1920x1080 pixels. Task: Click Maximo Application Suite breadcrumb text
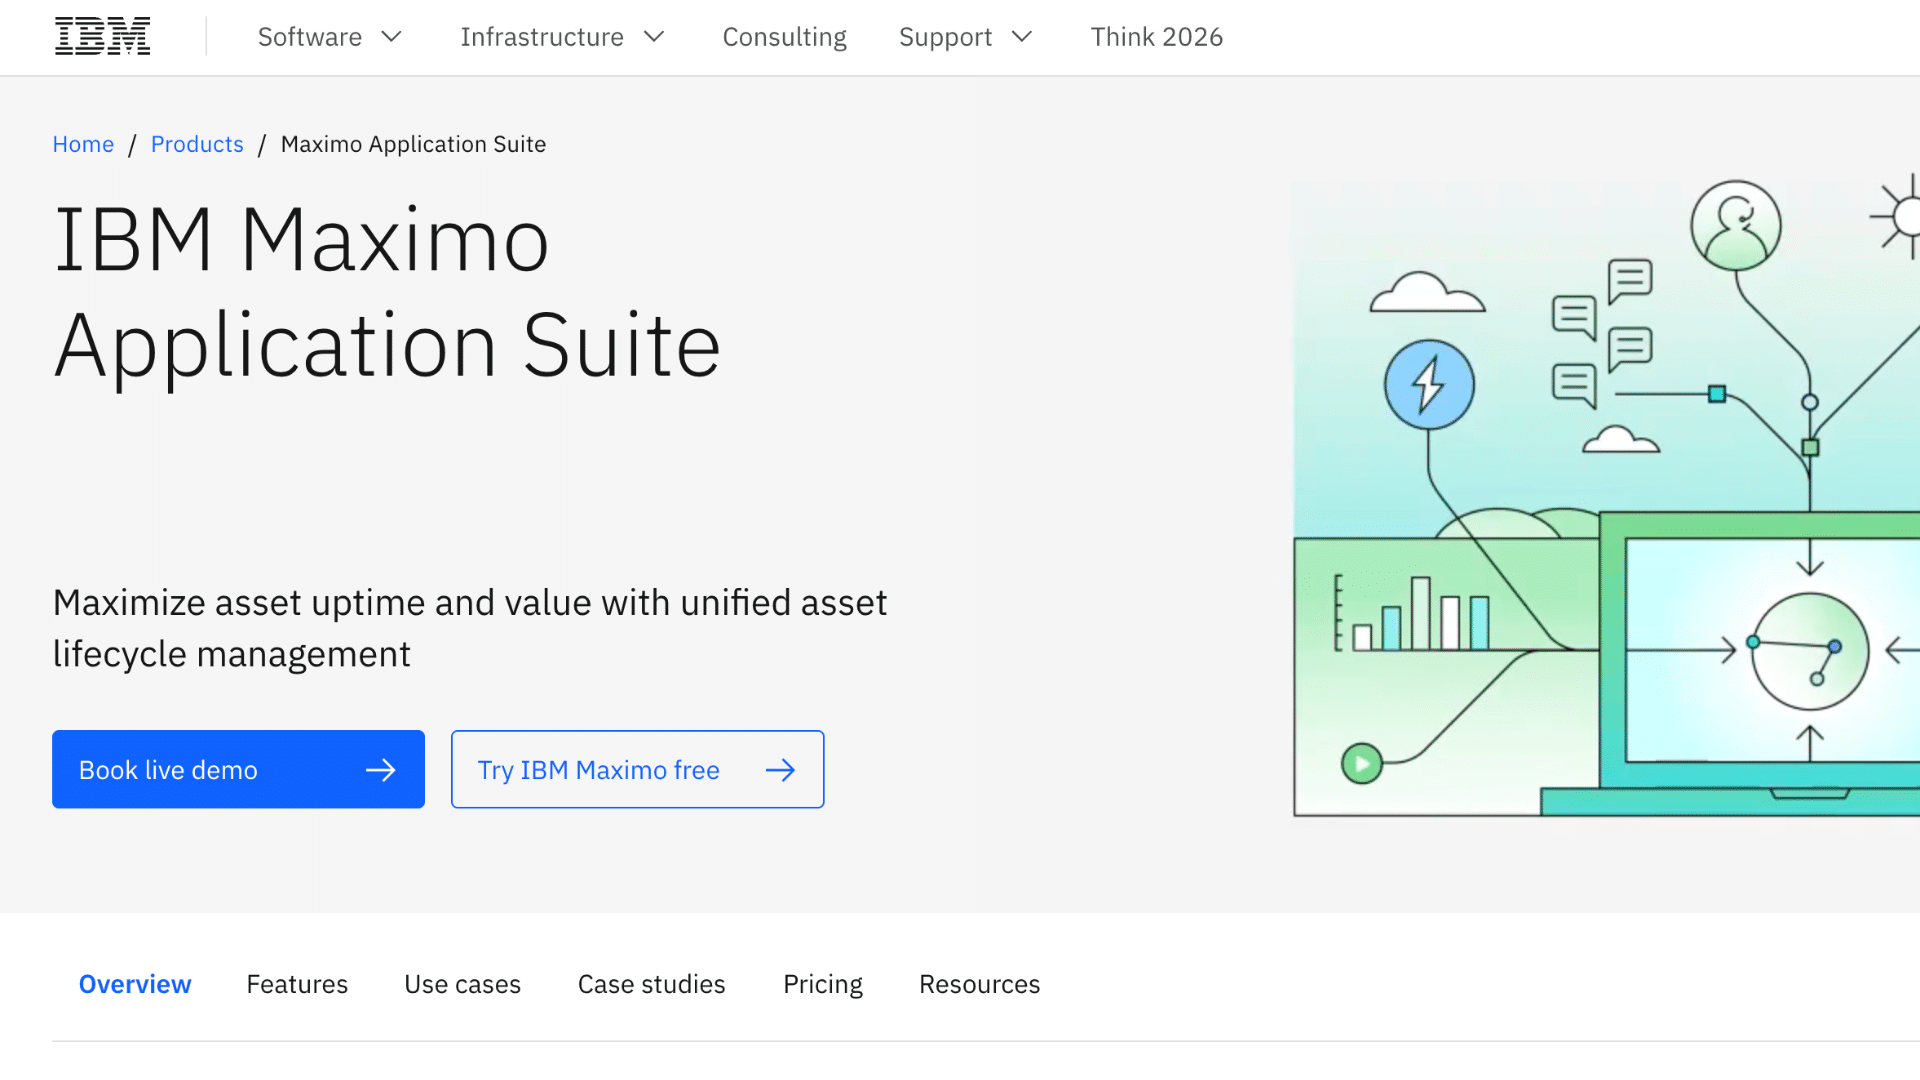tap(413, 144)
